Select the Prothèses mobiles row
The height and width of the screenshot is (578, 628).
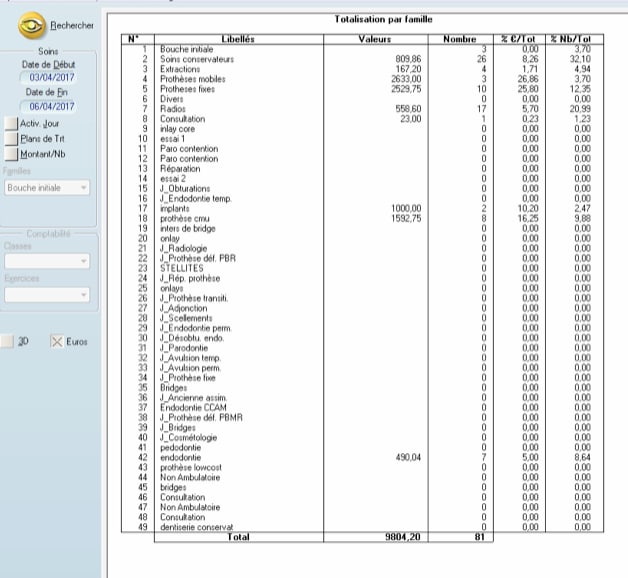point(362,79)
